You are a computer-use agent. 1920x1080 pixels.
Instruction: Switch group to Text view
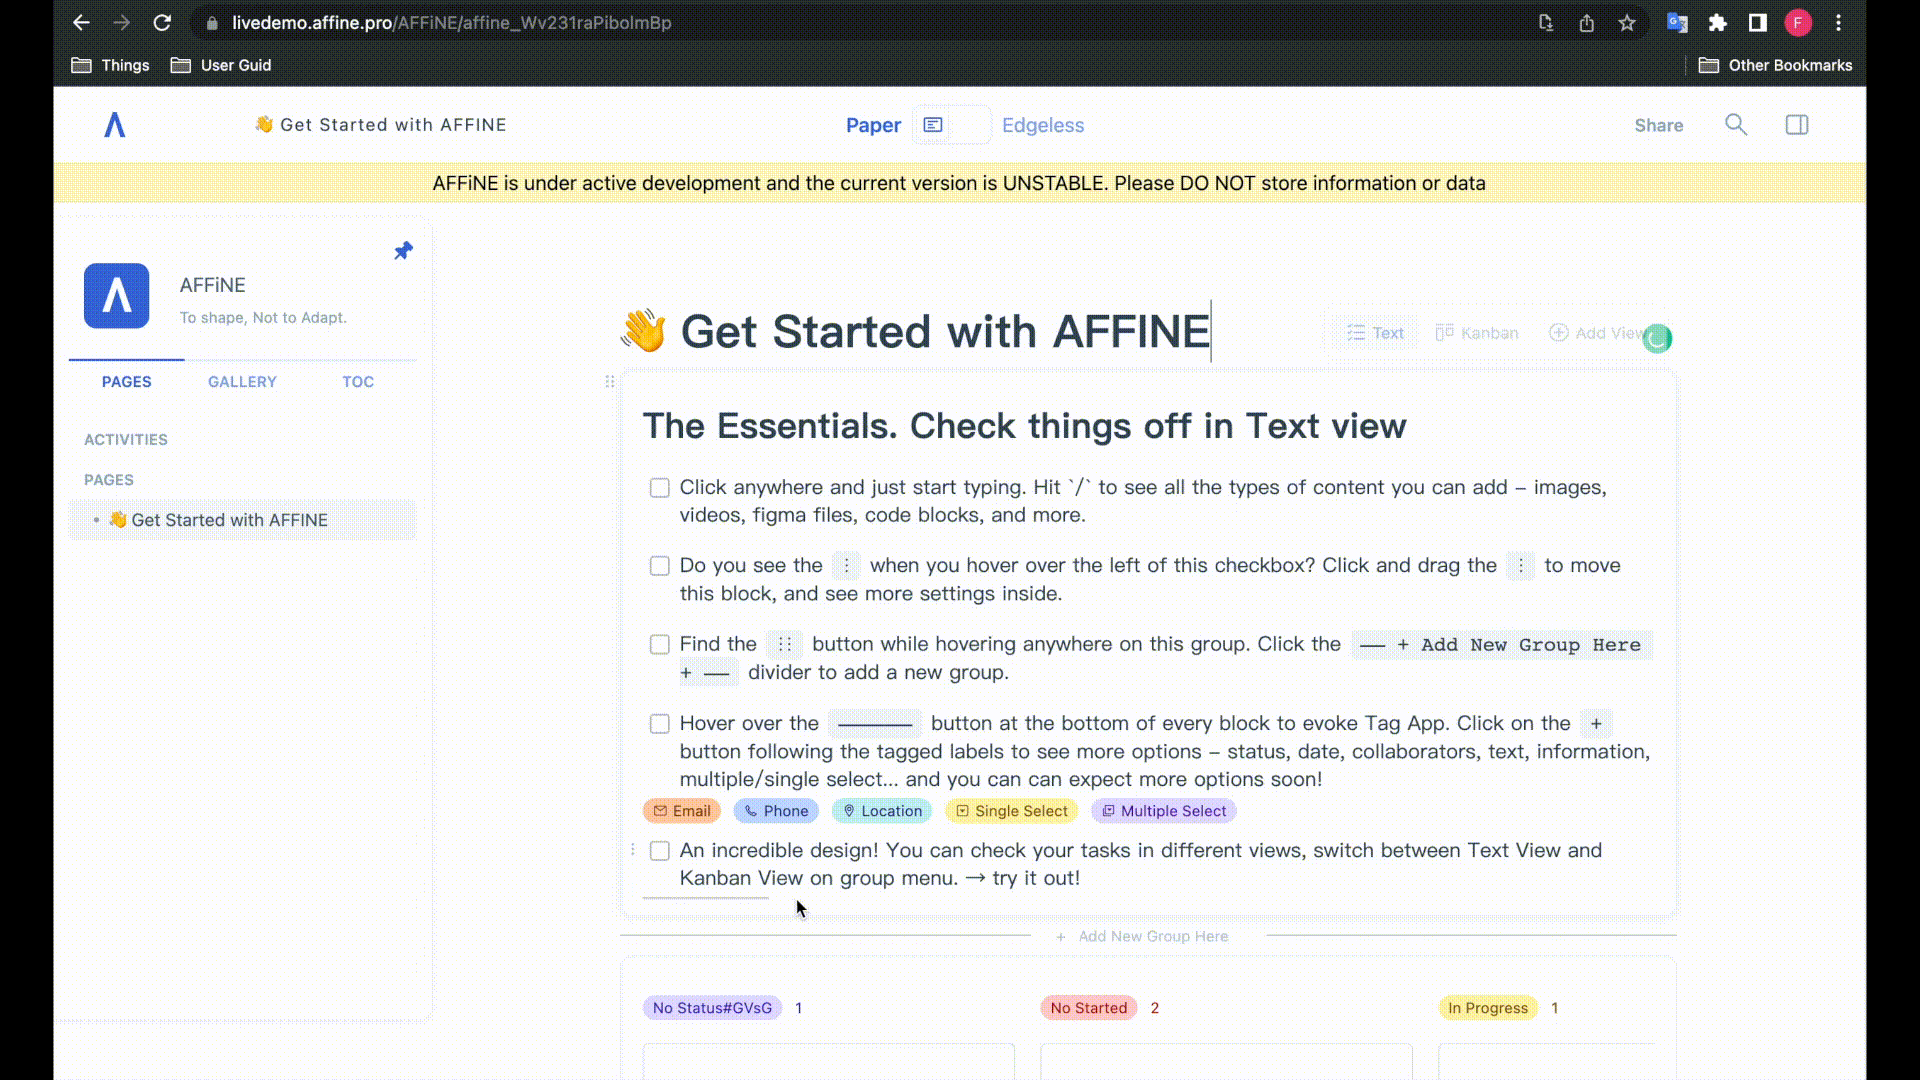[1375, 333]
